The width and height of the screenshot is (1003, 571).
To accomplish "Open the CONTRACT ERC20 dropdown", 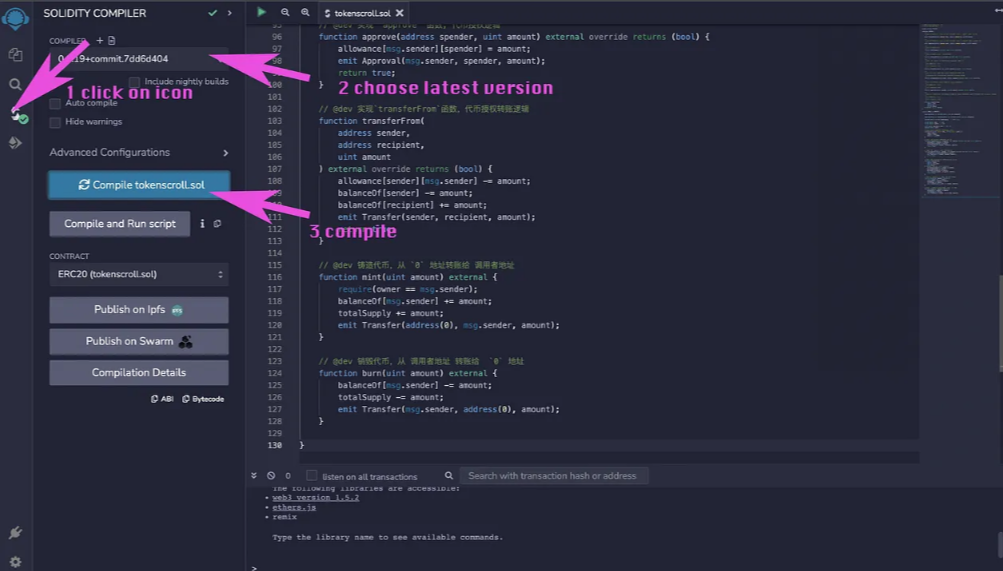I will pos(139,274).
